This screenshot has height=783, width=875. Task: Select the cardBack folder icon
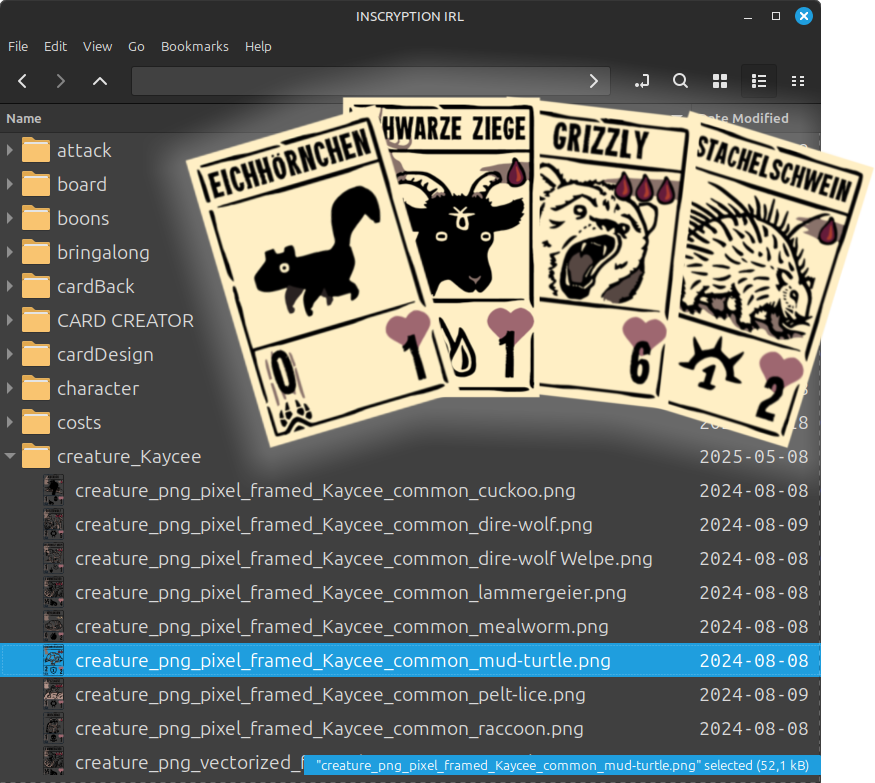(36, 286)
